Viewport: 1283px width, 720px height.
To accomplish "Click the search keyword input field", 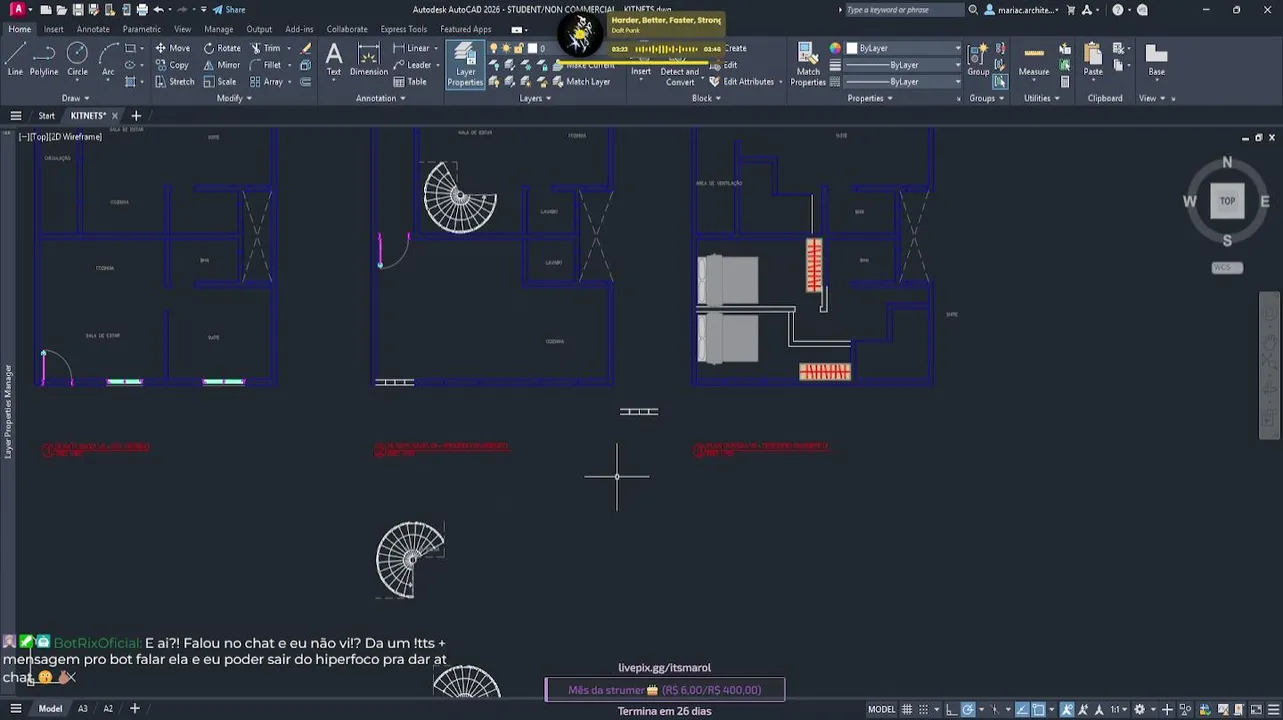I will point(903,10).
